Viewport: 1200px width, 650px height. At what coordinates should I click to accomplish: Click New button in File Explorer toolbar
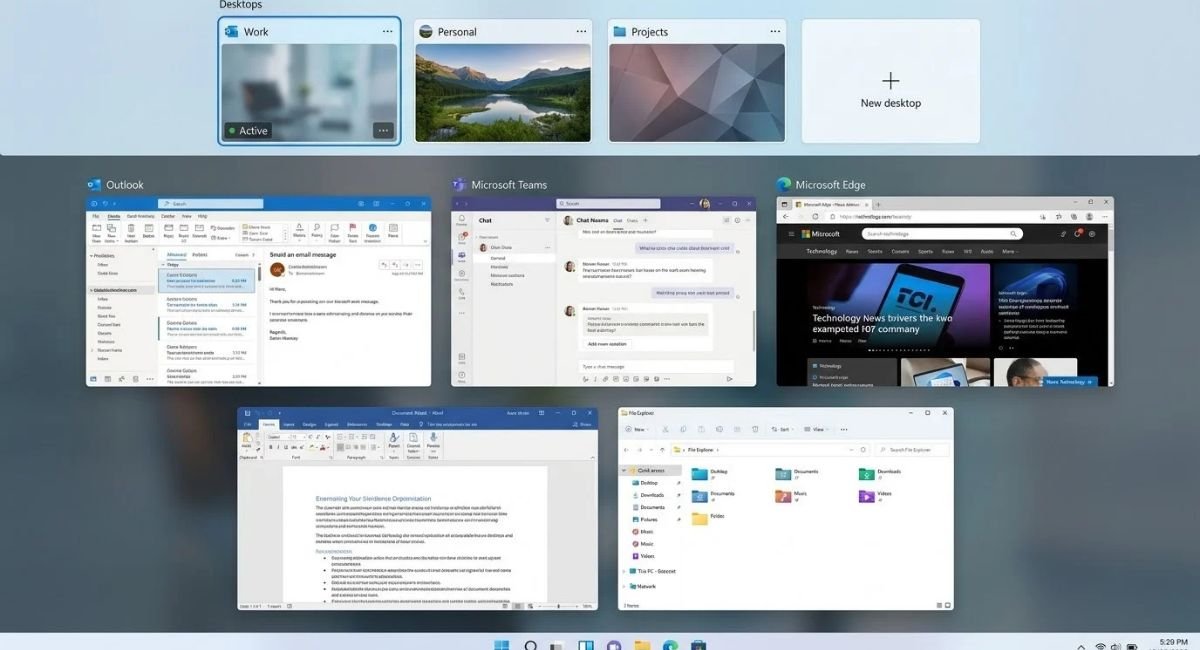[x=637, y=429]
